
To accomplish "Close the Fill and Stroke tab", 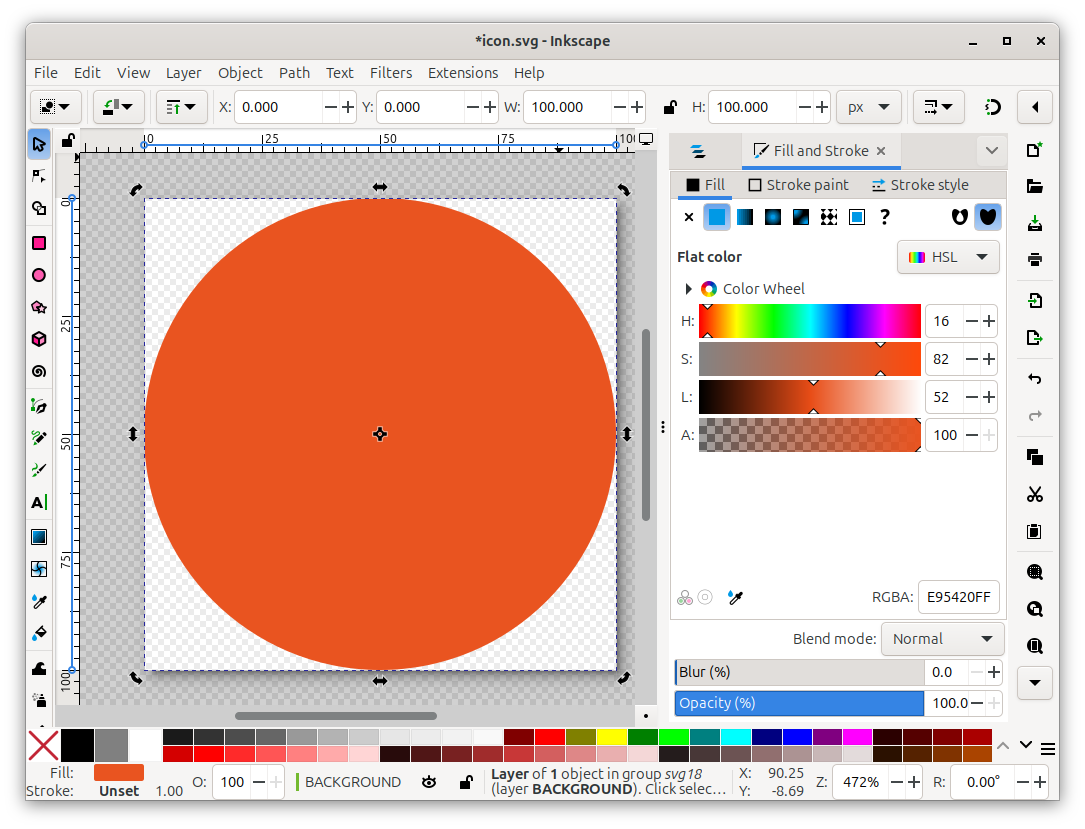I will 881,151.
